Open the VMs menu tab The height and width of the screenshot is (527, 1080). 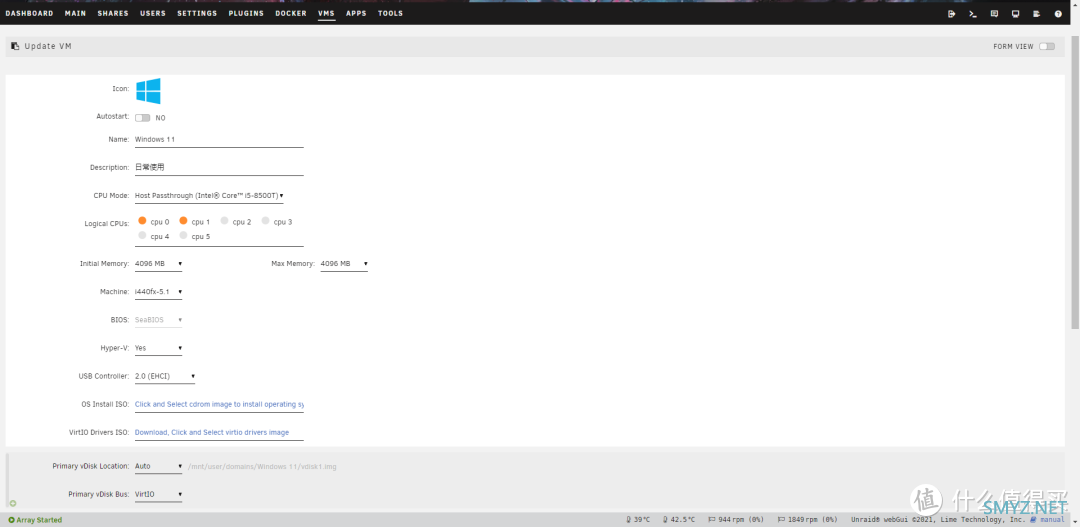pyautogui.click(x=326, y=14)
